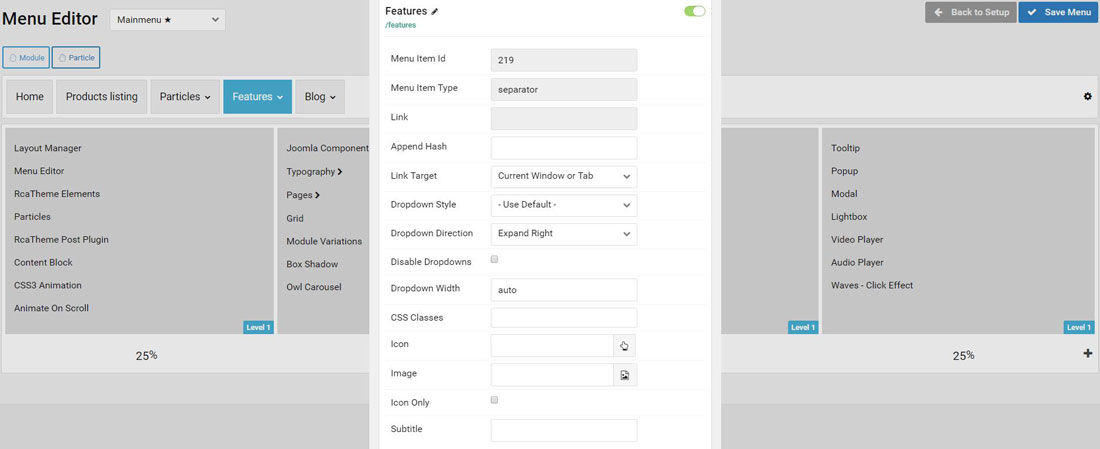The image size is (1100, 449).
Task: Open the icon picker for Icon field
Action: point(624,346)
